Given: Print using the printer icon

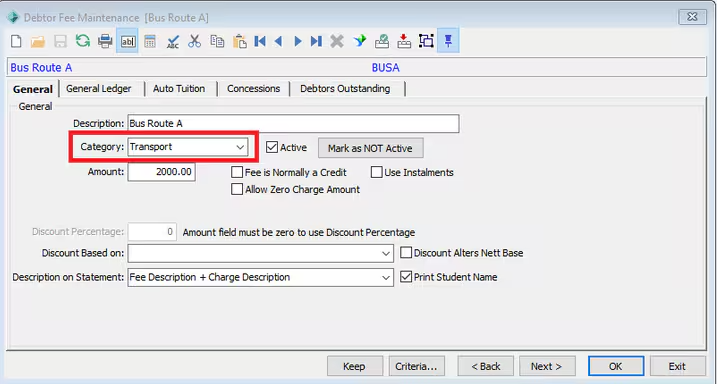Looking at the screenshot, I should point(105,41).
